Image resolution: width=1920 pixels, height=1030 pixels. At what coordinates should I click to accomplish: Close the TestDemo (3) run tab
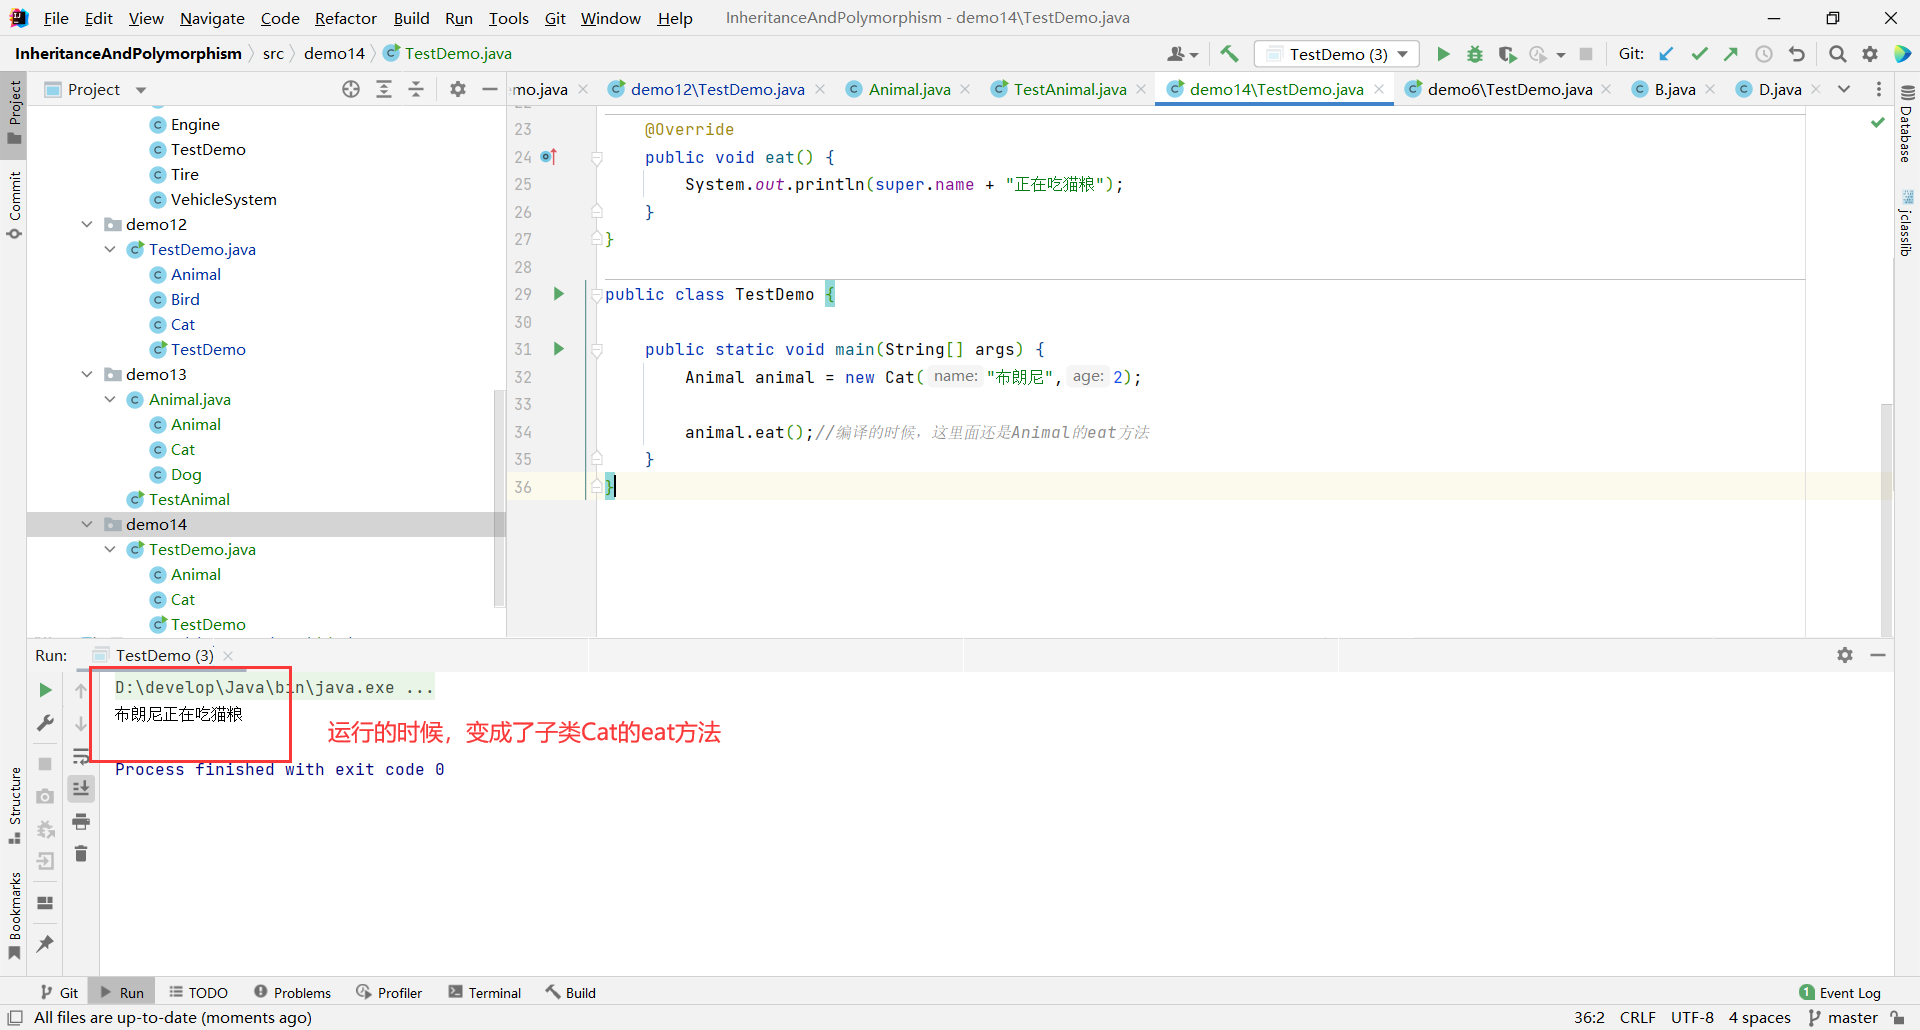(x=228, y=655)
